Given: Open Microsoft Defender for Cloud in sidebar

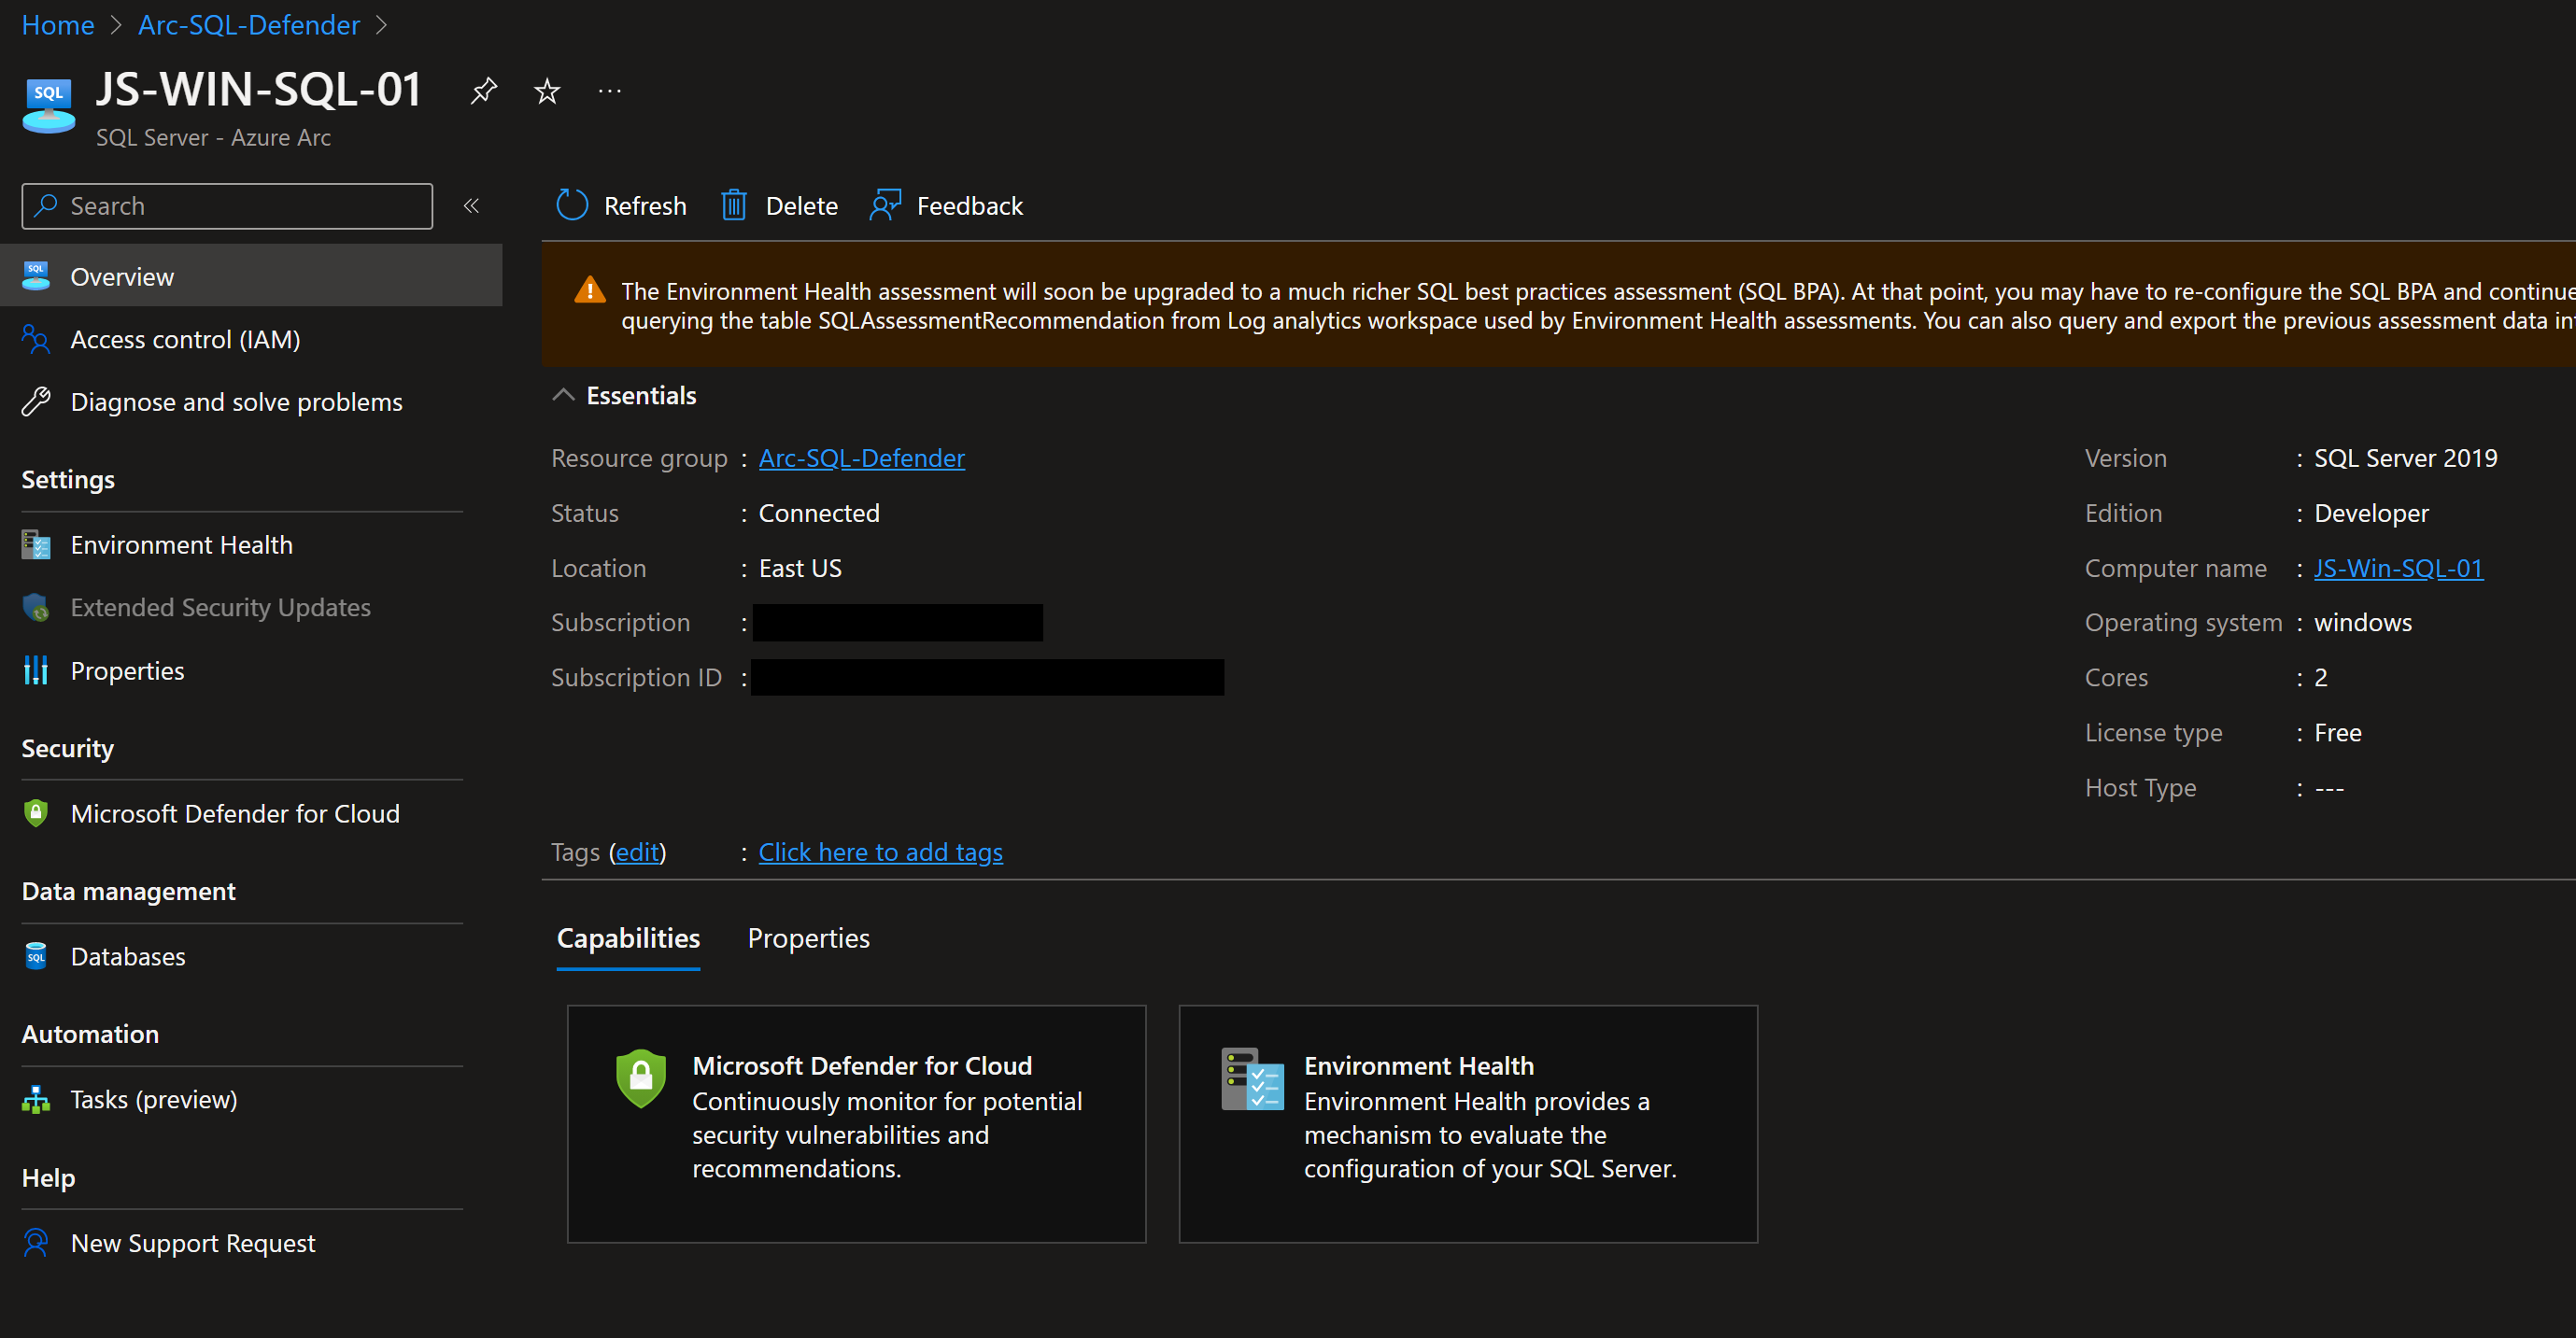Looking at the screenshot, I should coord(235,813).
